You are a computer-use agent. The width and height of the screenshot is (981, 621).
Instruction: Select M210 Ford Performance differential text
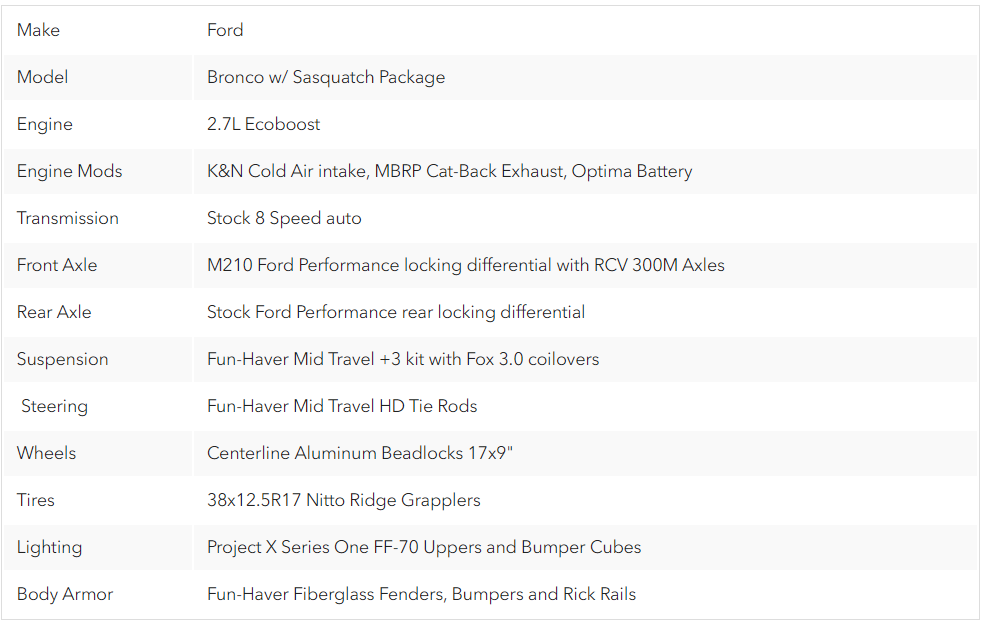pos(465,265)
